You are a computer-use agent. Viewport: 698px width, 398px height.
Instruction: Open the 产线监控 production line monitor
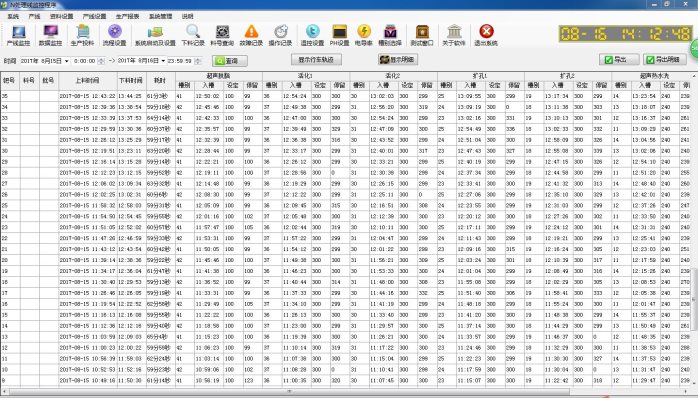click(x=18, y=35)
